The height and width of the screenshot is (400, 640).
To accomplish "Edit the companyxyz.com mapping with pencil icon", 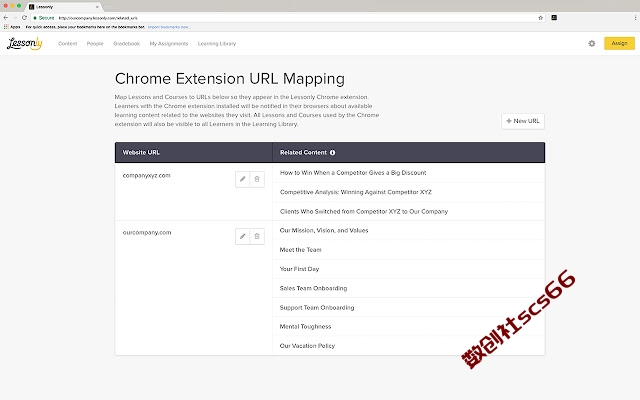I will pos(242,179).
